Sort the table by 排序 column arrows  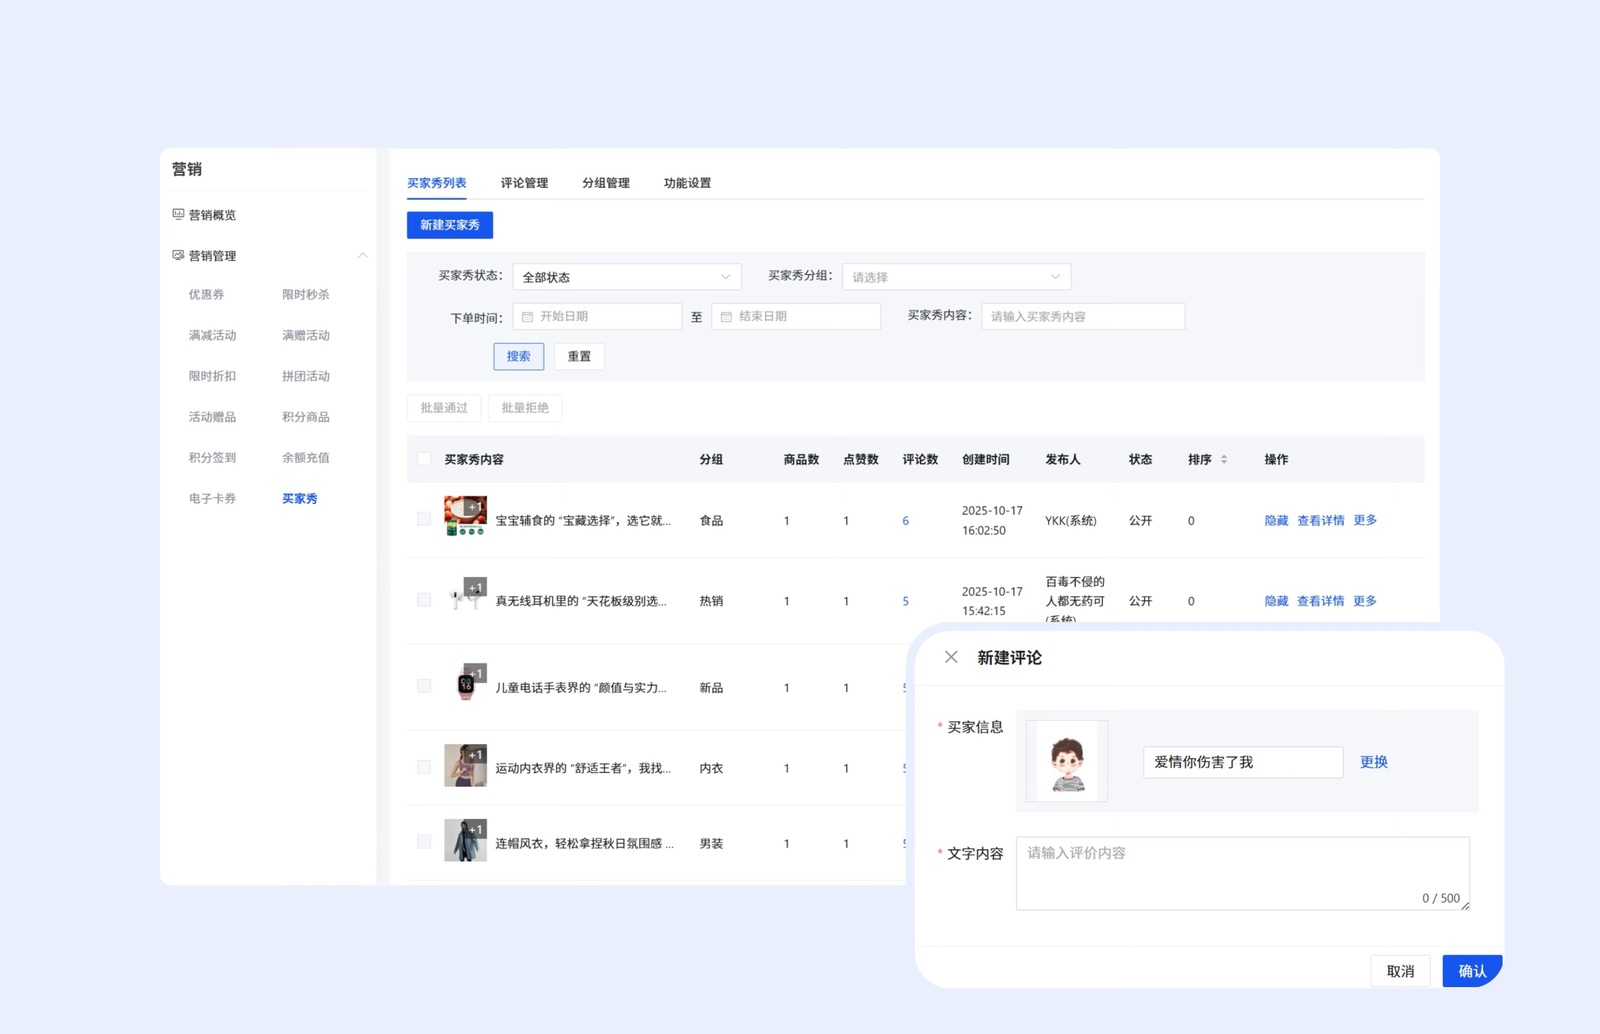[x=1224, y=460]
